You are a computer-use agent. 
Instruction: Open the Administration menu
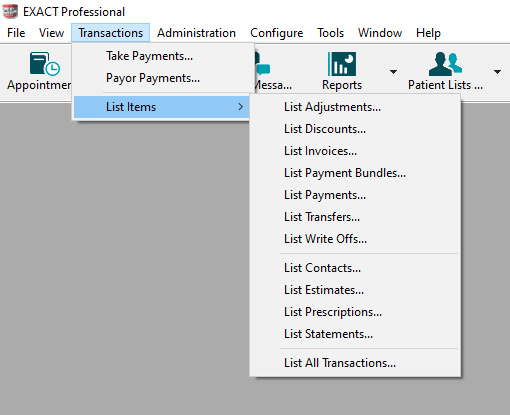(196, 33)
